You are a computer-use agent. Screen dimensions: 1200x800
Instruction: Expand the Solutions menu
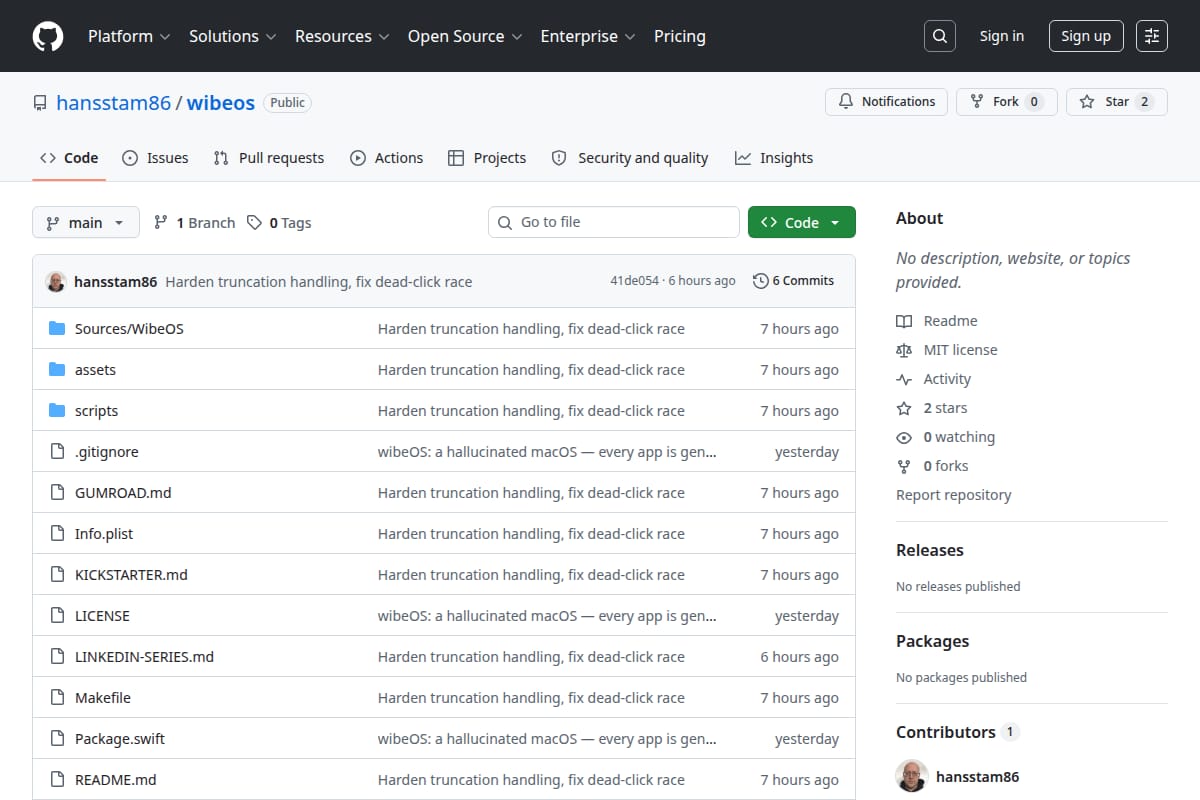coord(232,36)
